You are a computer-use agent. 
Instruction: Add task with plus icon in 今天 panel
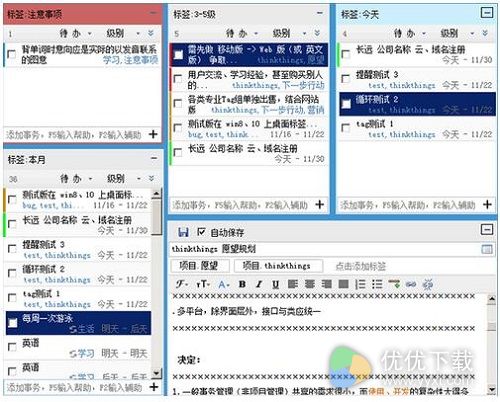[x=487, y=204]
